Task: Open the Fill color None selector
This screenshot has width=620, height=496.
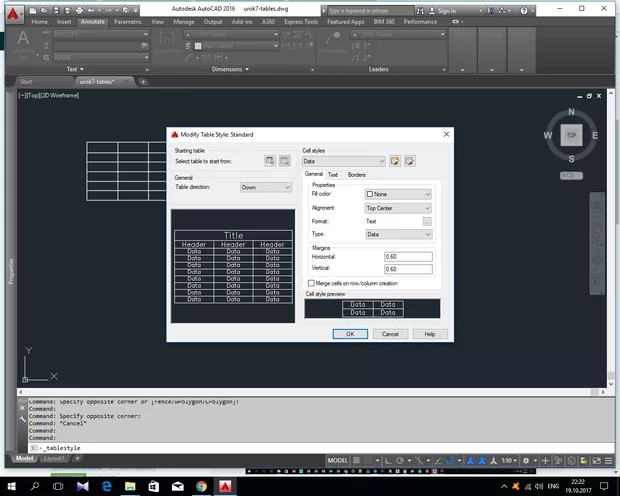Action: (398, 194)
